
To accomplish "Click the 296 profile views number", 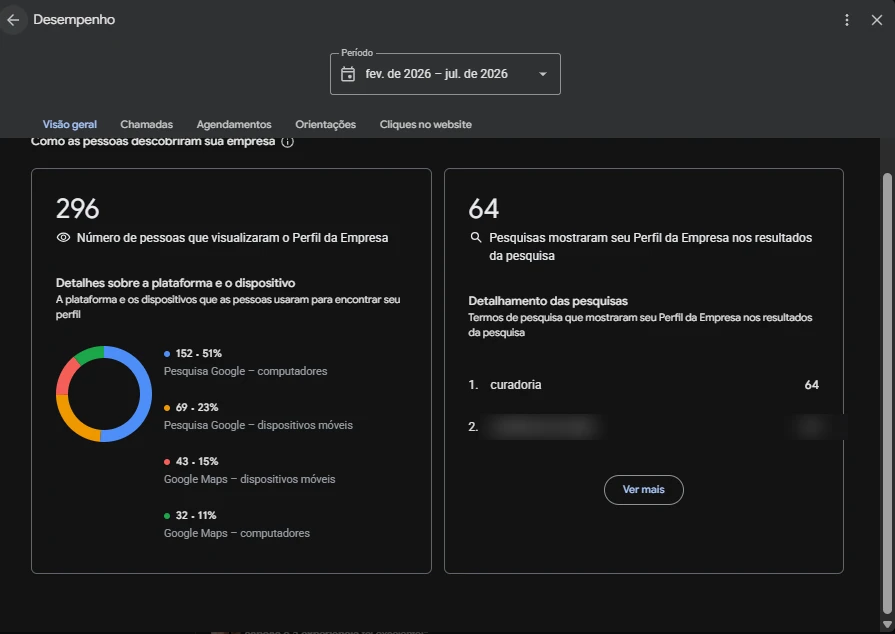I will [78, 209].
